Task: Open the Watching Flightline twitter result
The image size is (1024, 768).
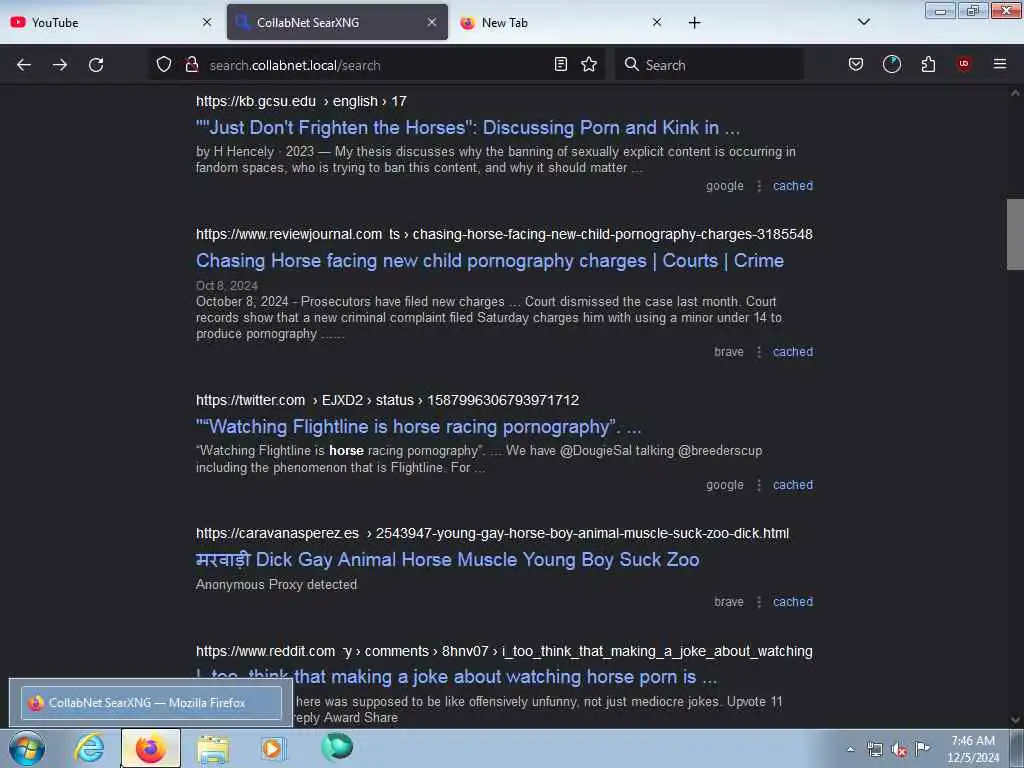Action: click(419, 426)
